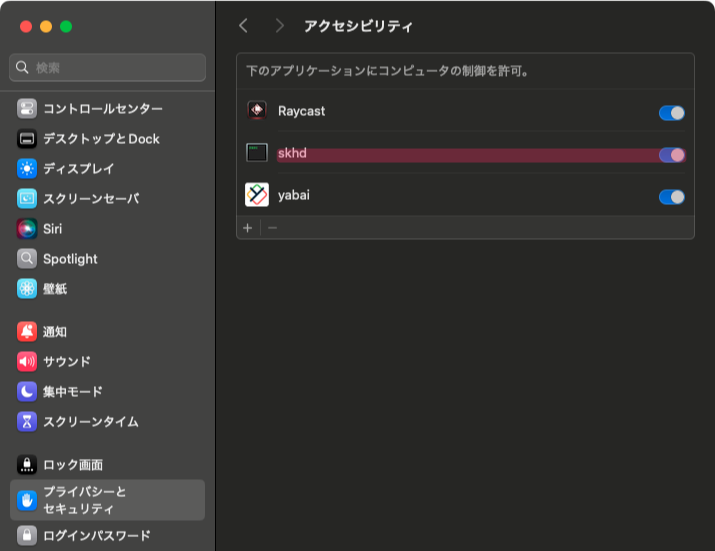The width and height of the screenshot is (715, 551).
Task: Click the ロック画面 sidebar label
Action: 73,465
